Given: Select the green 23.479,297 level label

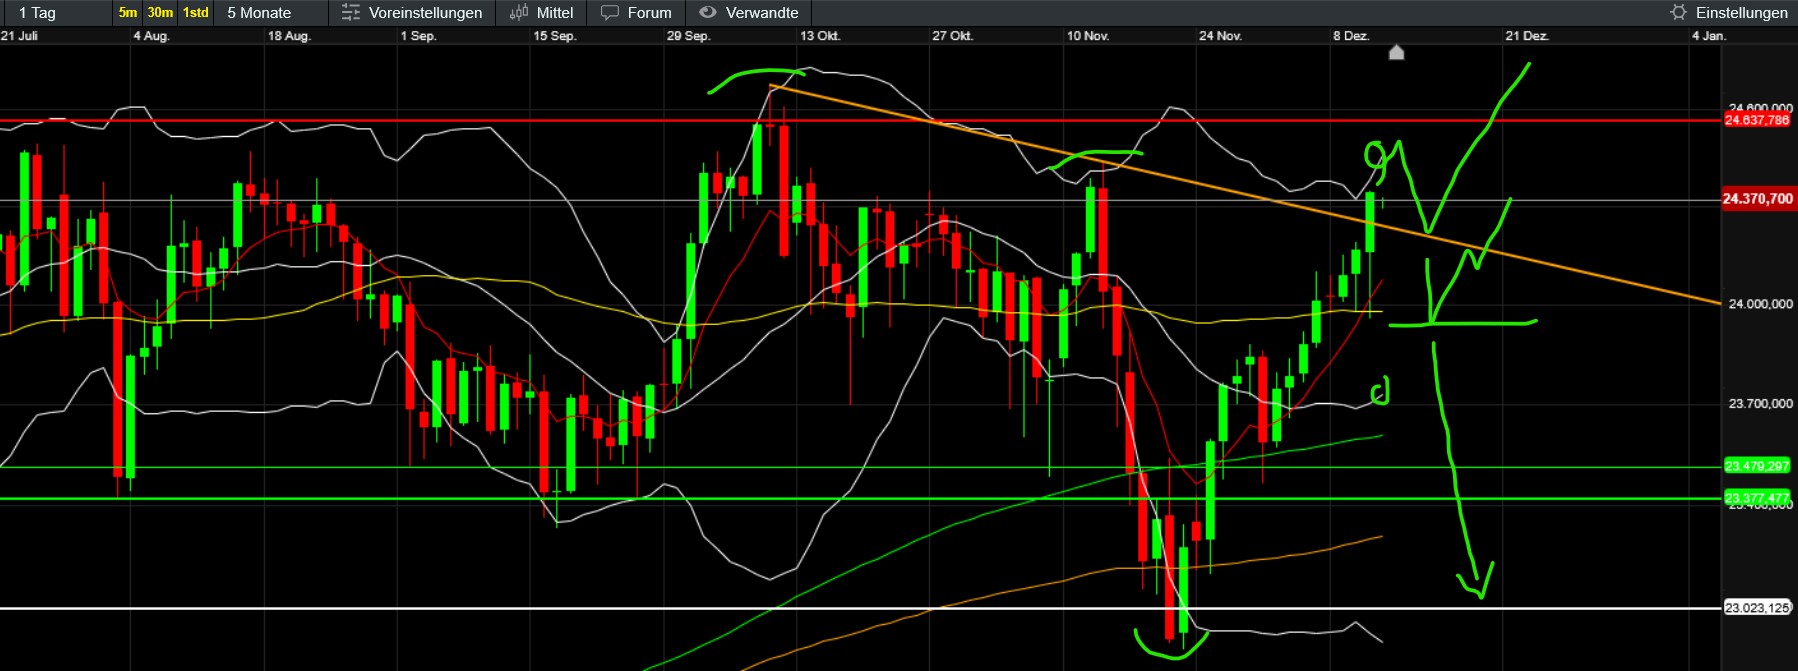Looking at the screenshot, I should [x=1757, y=466].
